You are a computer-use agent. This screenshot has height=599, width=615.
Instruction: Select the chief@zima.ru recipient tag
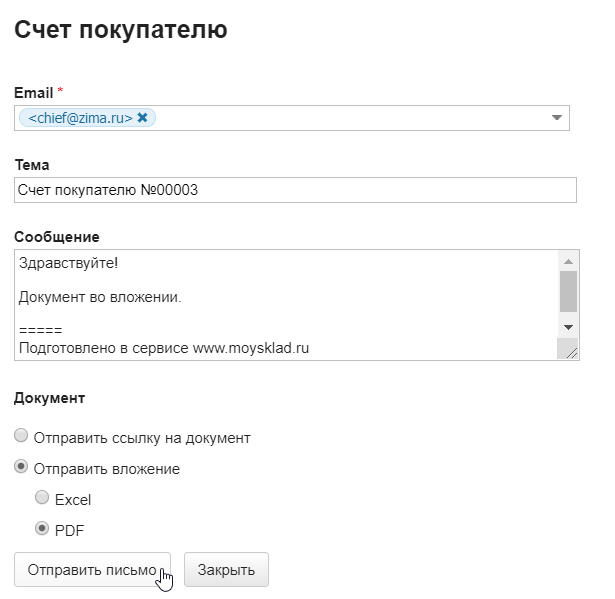coord(80,118)
